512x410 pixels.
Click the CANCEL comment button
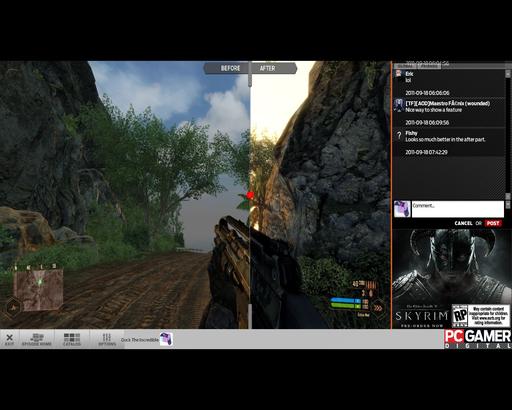pos(463,223)
